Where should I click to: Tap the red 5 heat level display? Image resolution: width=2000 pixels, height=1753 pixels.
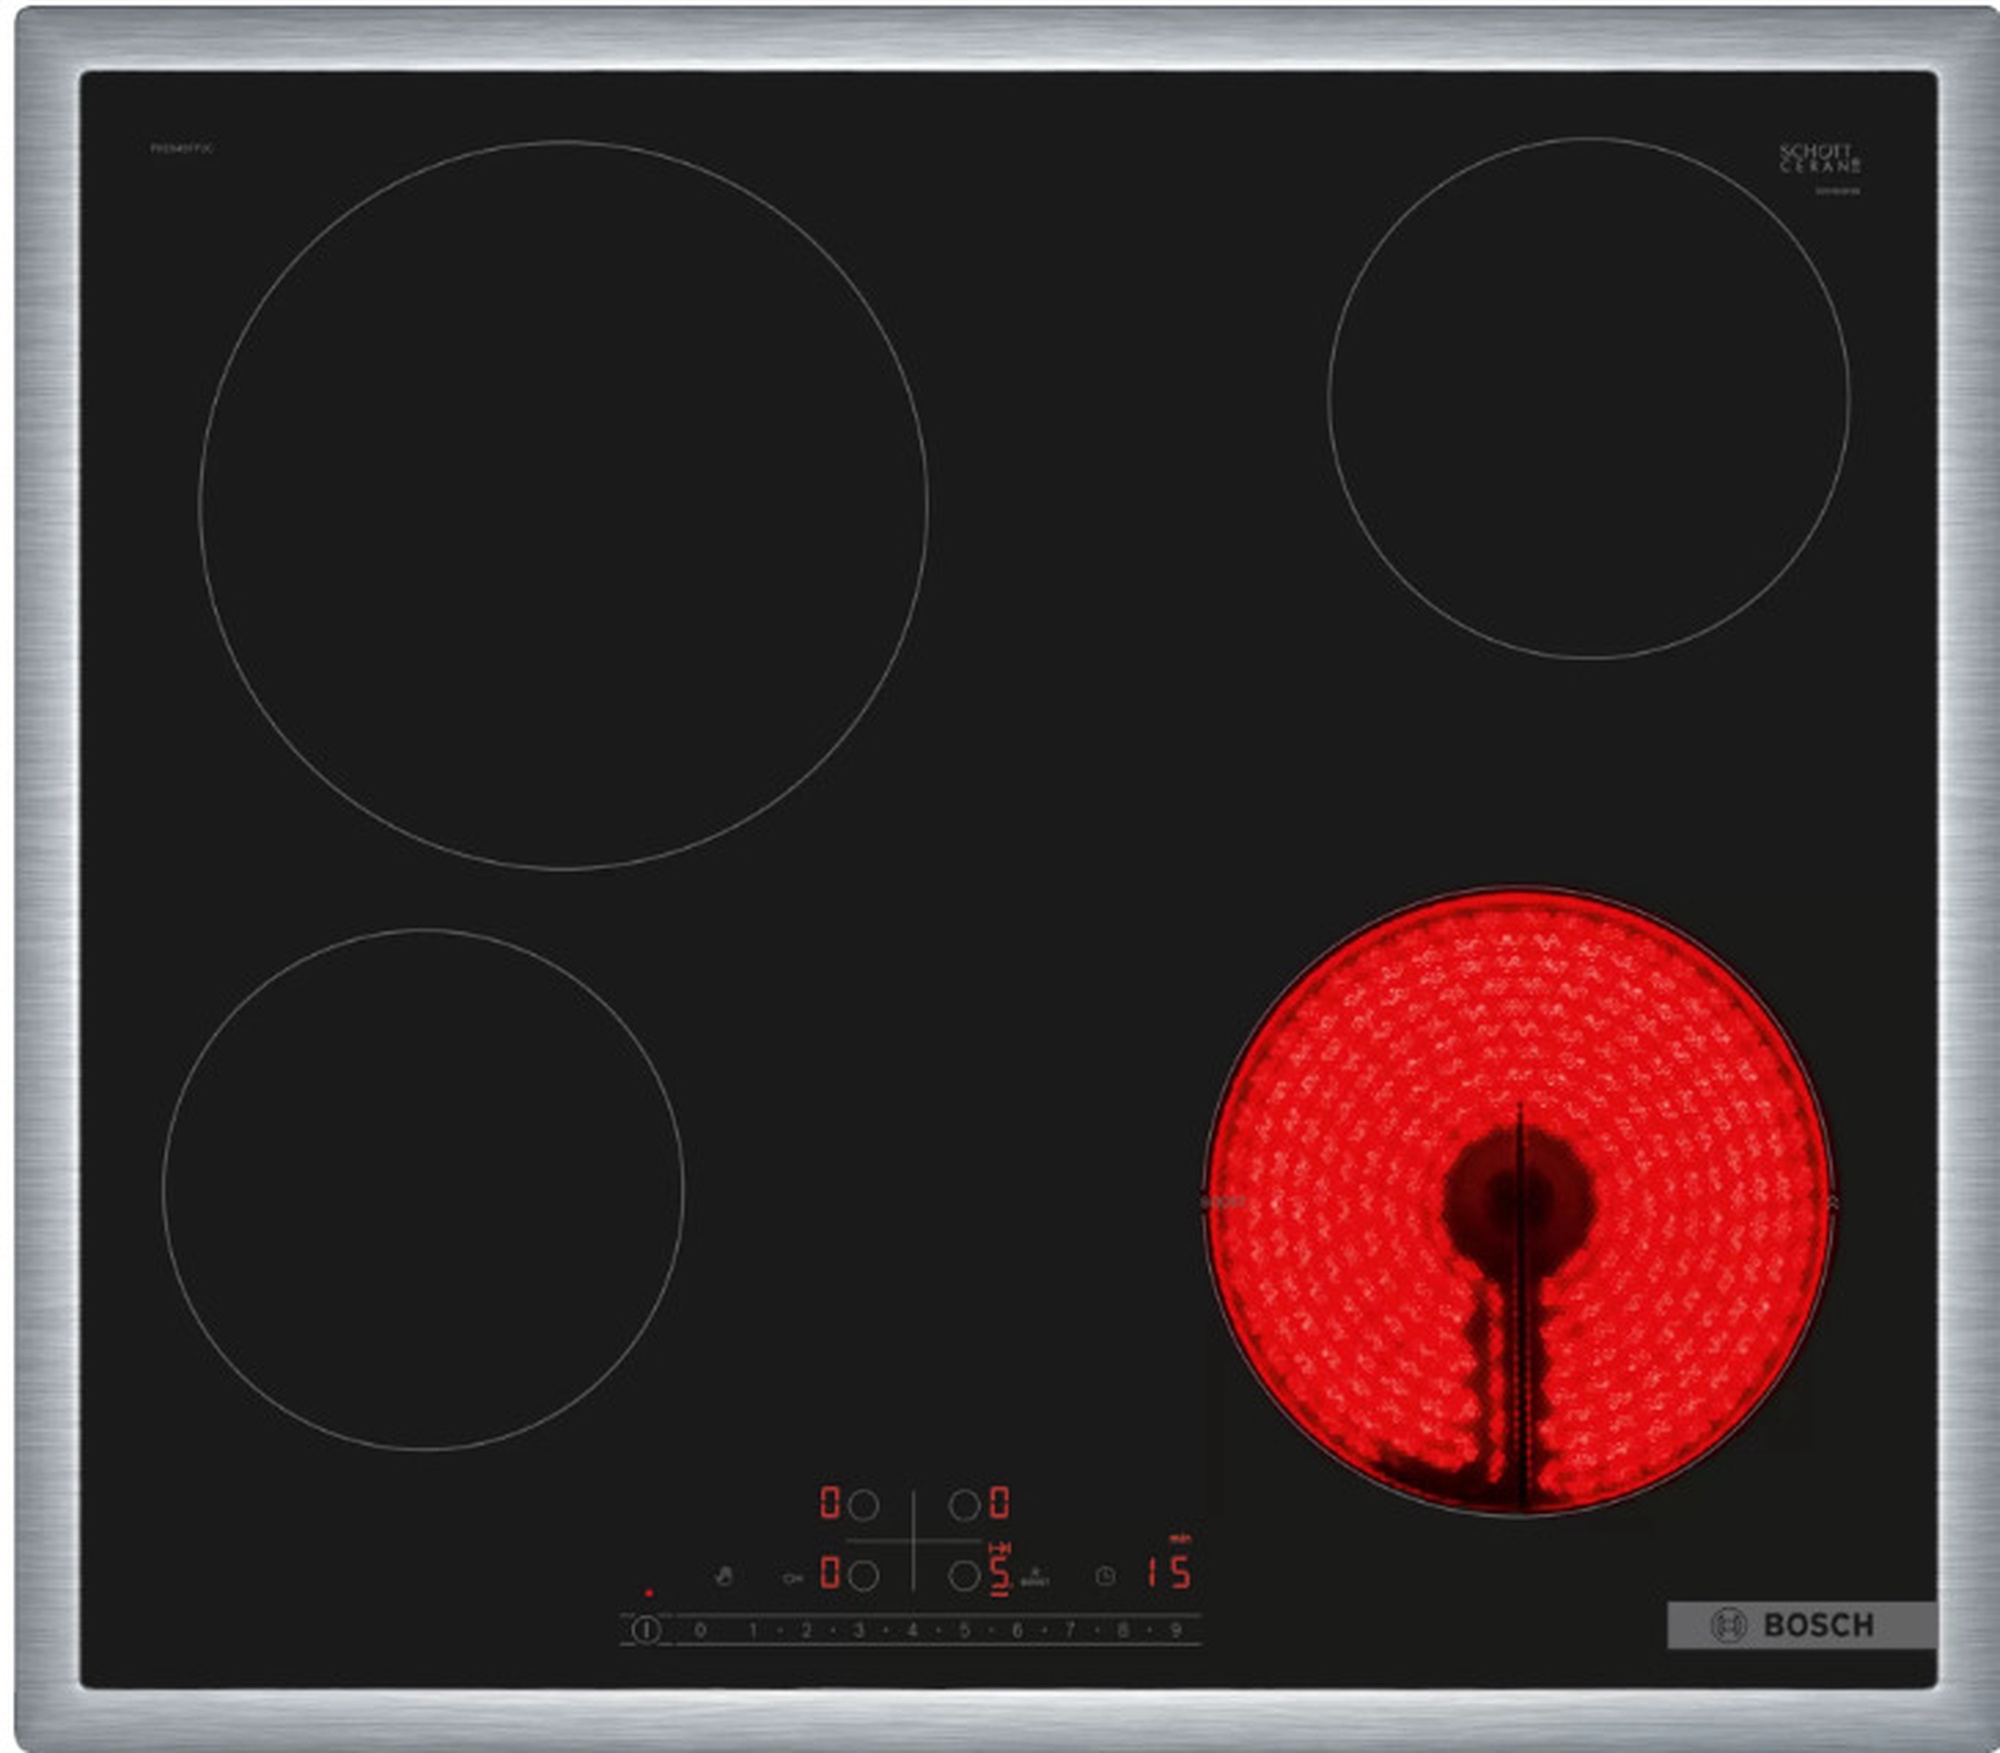point(999,1572)
